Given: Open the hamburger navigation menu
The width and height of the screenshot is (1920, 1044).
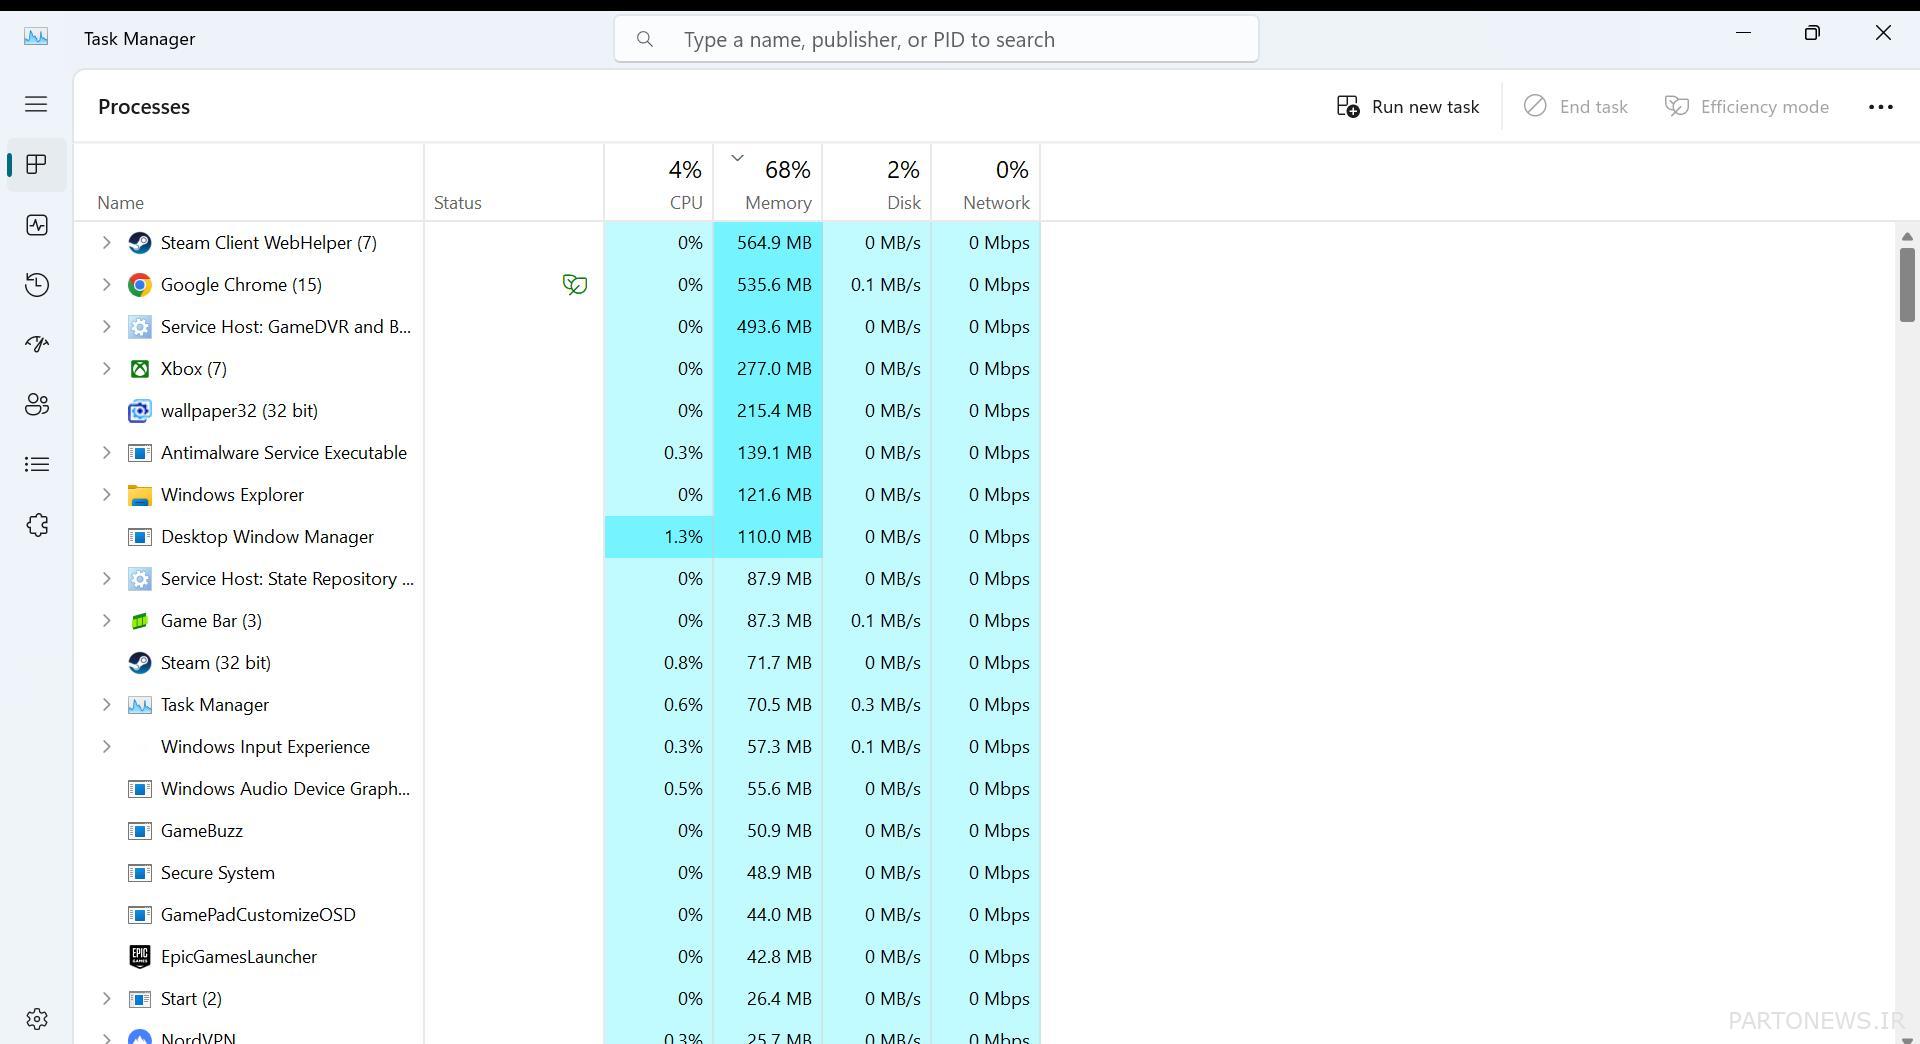Looking at the screenshot, I should (36, 104).
